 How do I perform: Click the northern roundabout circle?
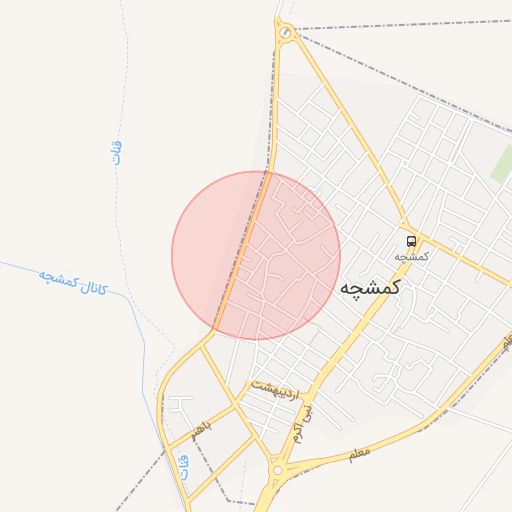pos(285,33)
